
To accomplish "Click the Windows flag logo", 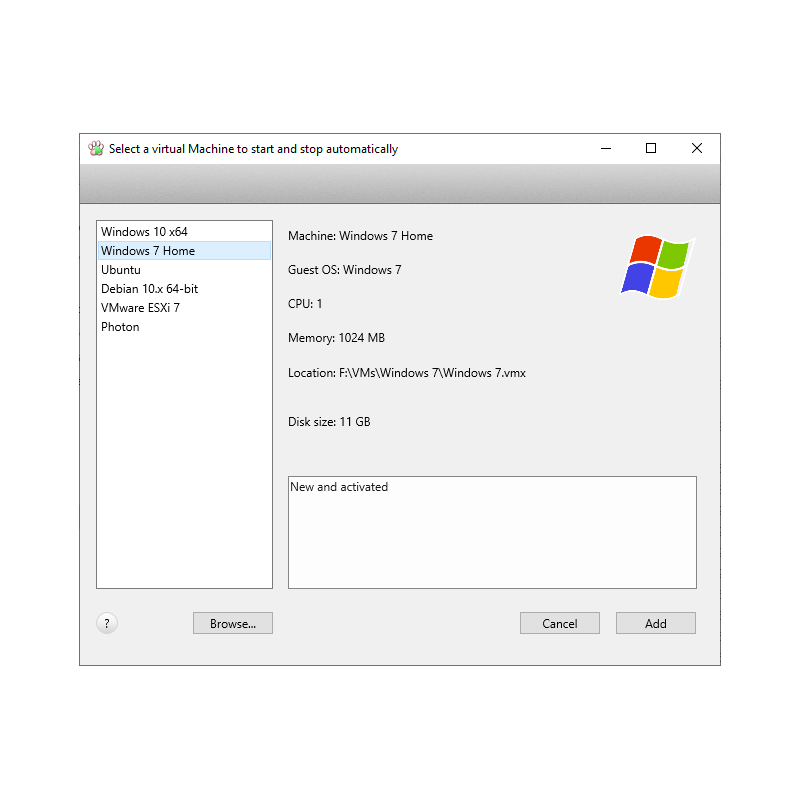I will pos(656,267).
